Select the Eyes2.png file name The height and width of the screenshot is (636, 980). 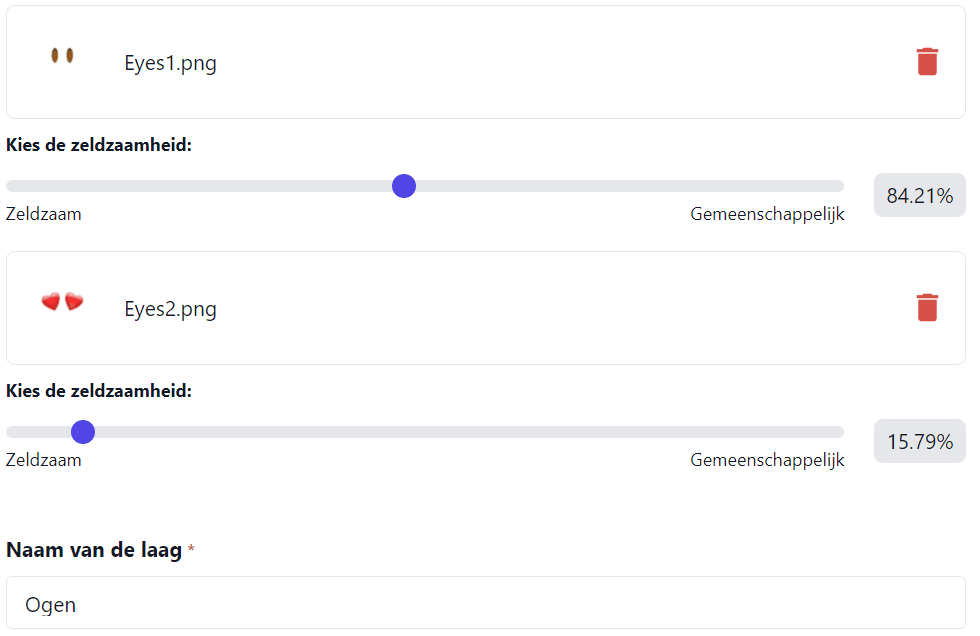(x=170, y=309)
